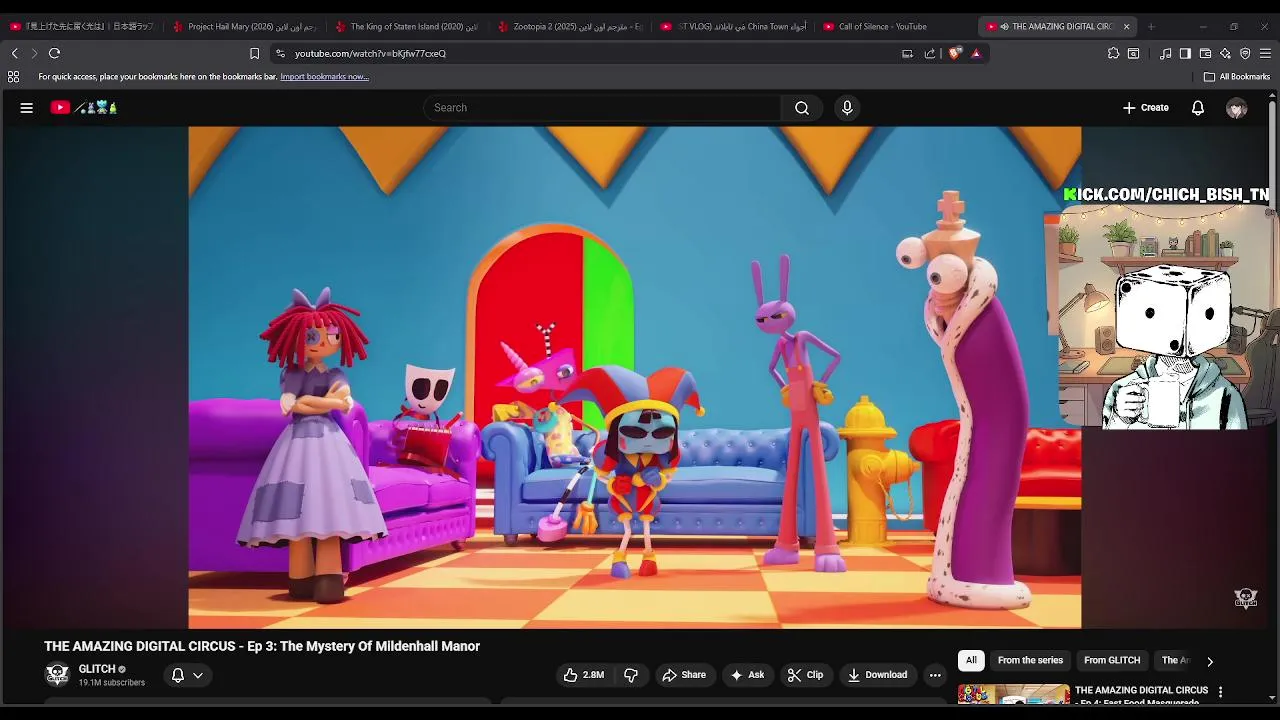
Task: Click the Download button
Action: [877, 675]
